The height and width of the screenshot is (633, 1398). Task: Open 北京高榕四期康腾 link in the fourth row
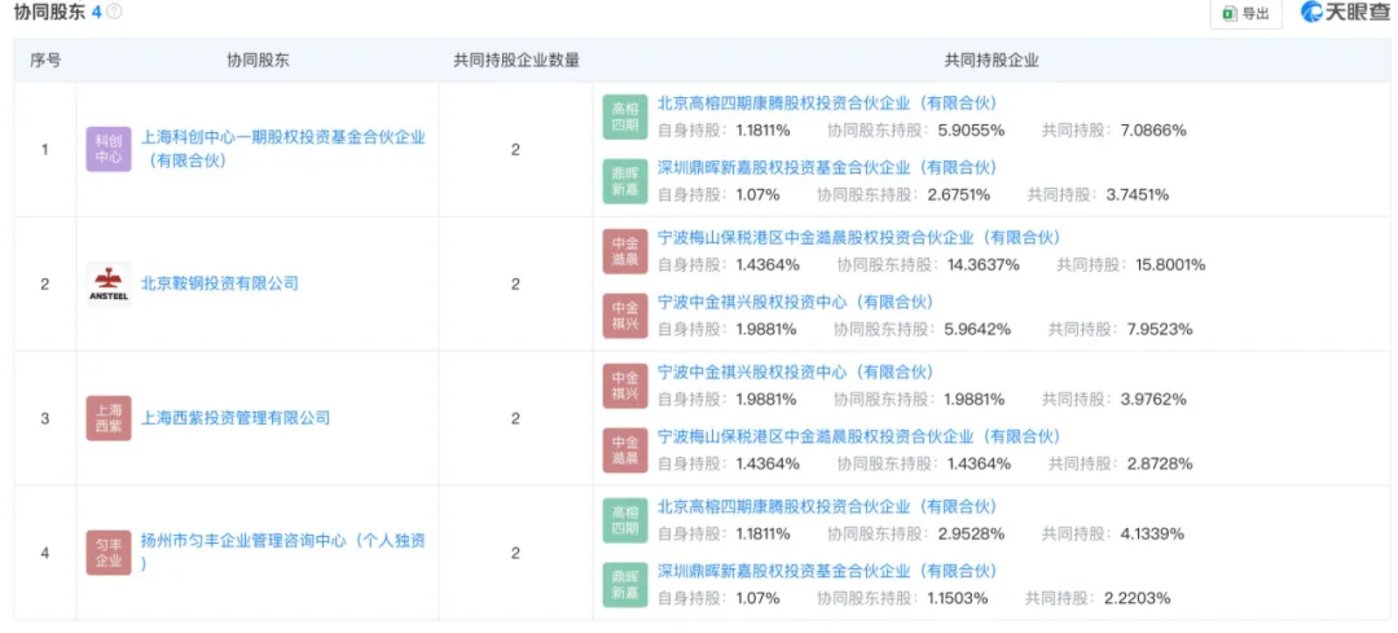[827, 506]
